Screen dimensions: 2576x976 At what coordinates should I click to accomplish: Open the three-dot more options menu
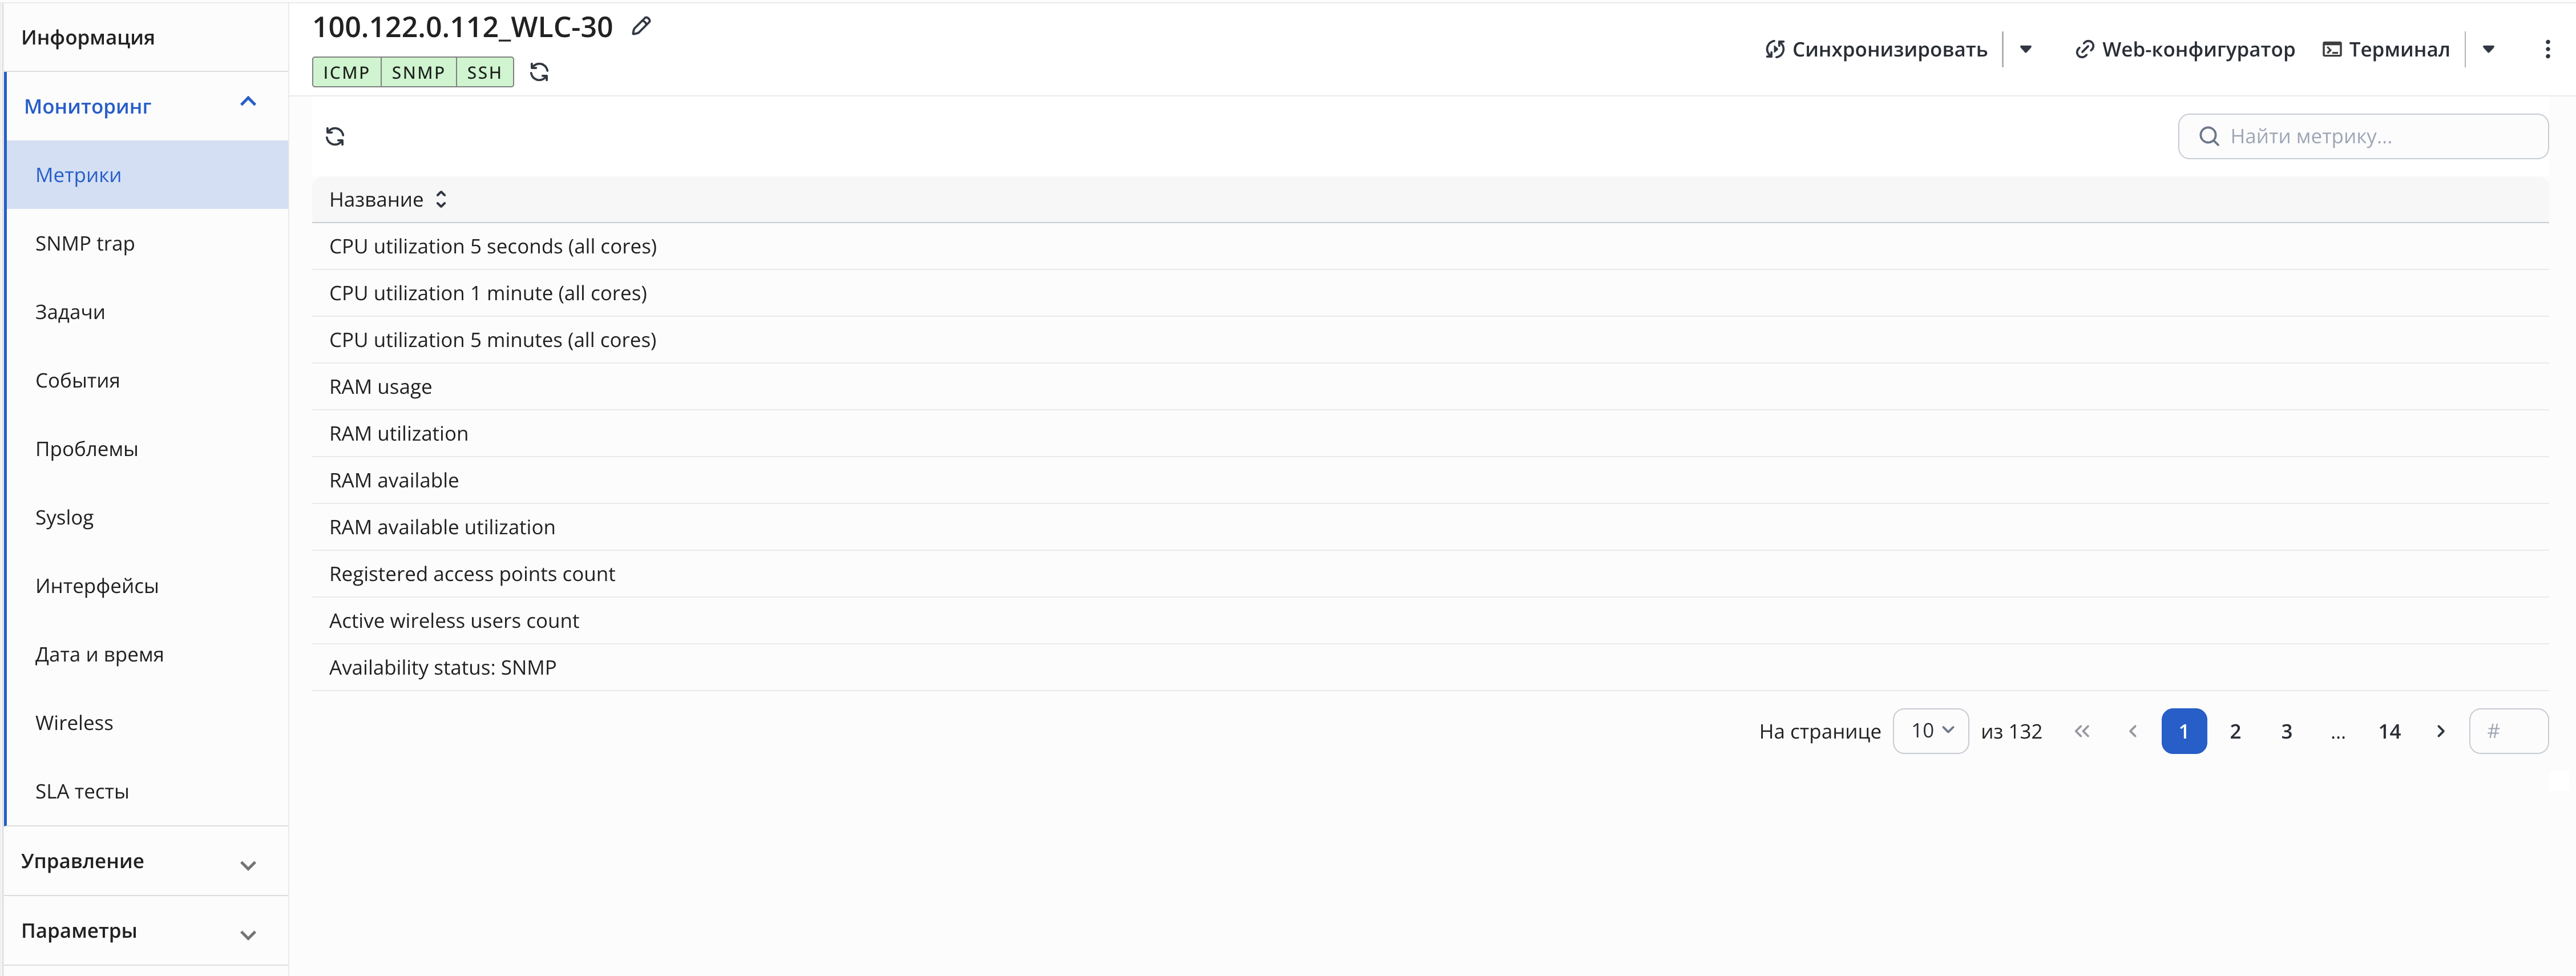[2546, 49]
